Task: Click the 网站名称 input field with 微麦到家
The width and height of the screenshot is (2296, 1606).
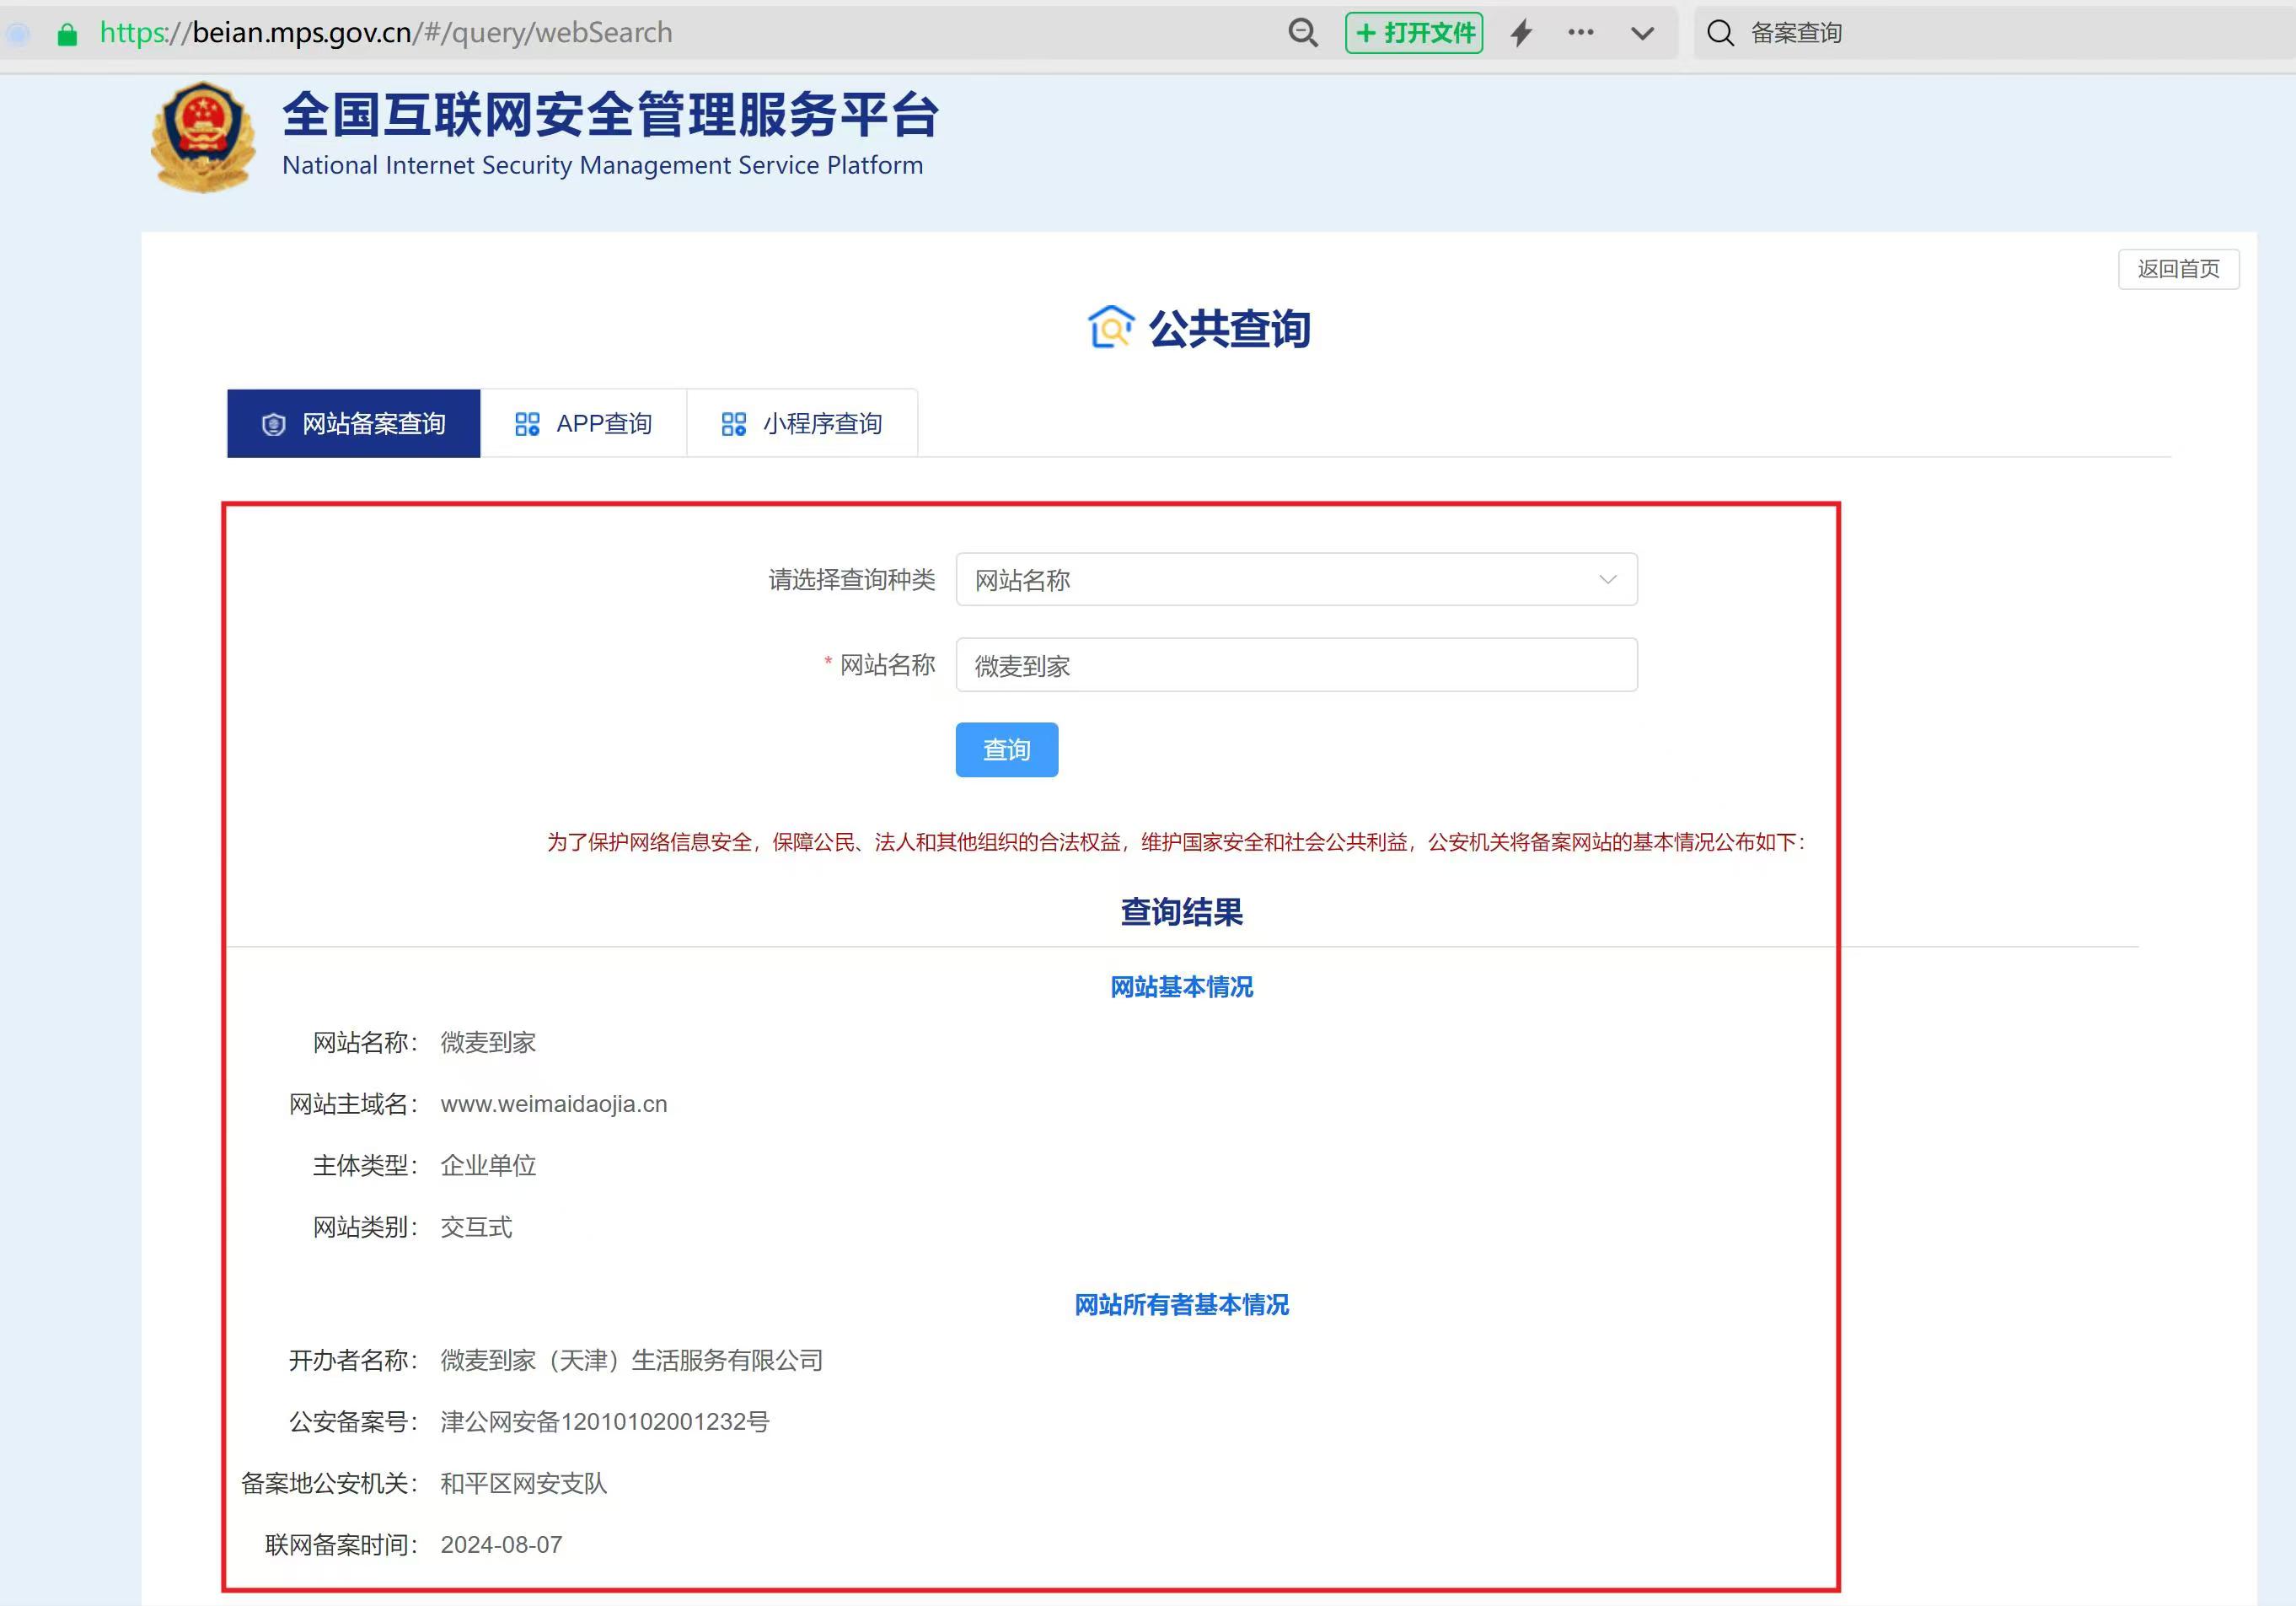Action: pos(1296,665)
